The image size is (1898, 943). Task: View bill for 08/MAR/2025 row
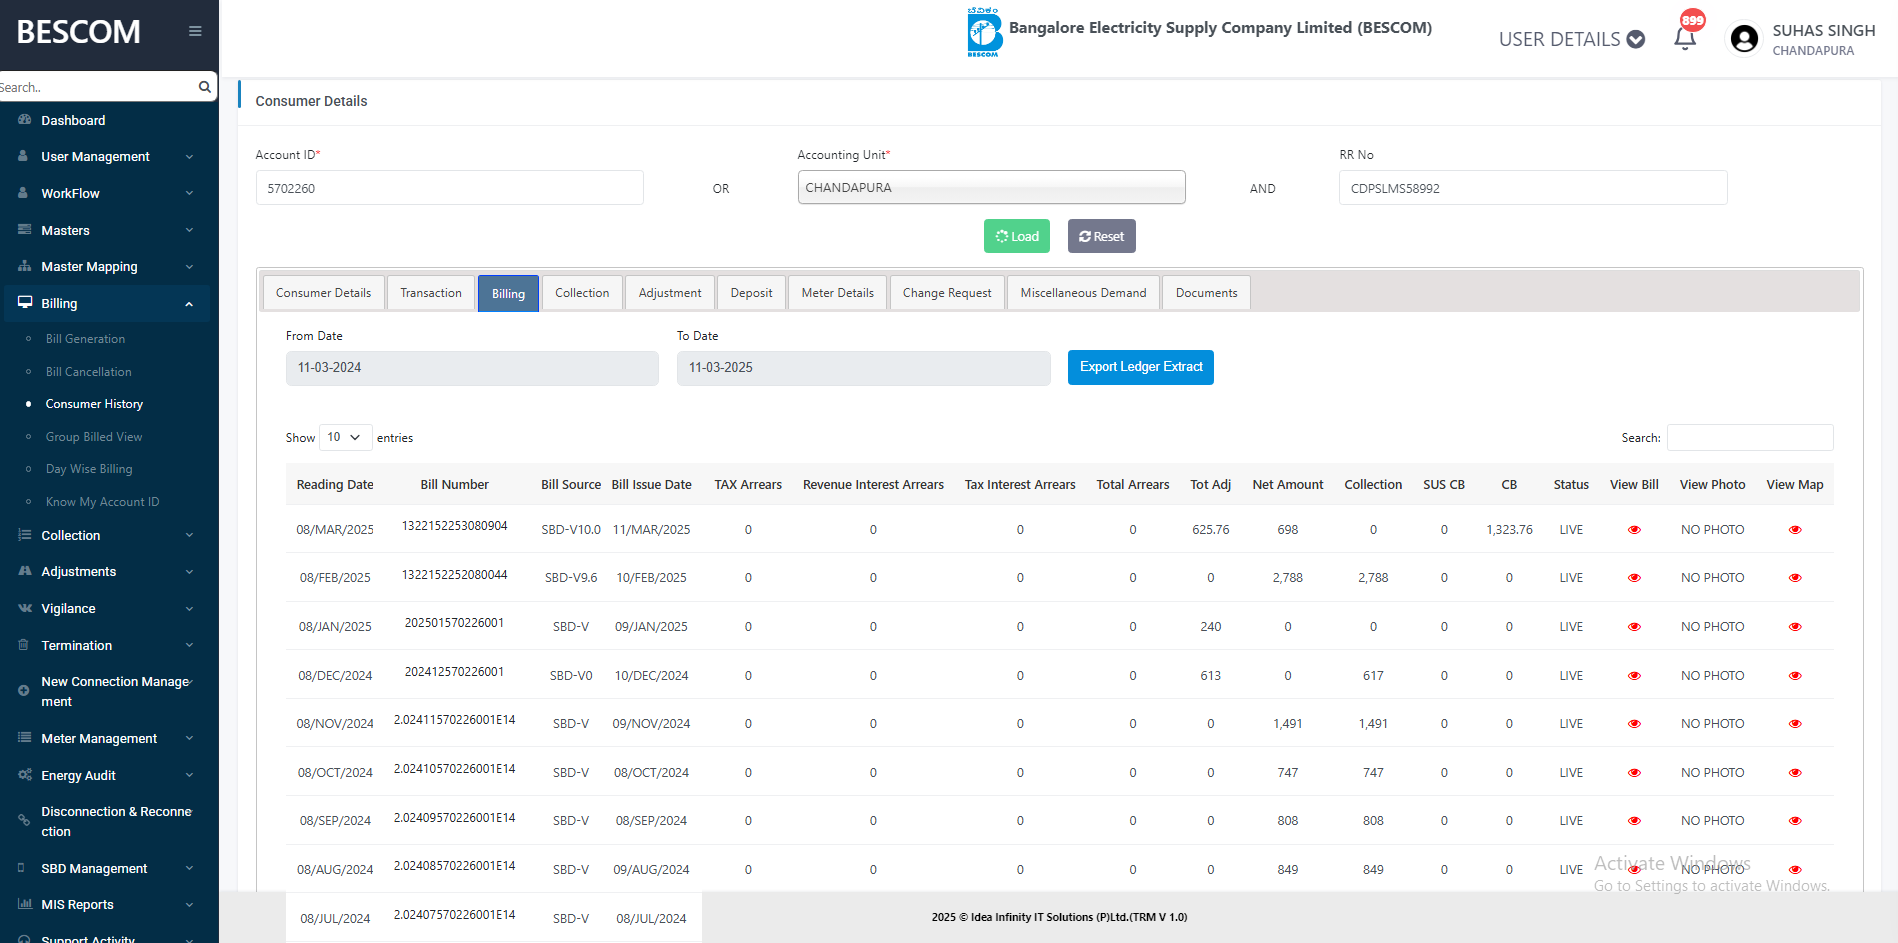(1634, 530)
